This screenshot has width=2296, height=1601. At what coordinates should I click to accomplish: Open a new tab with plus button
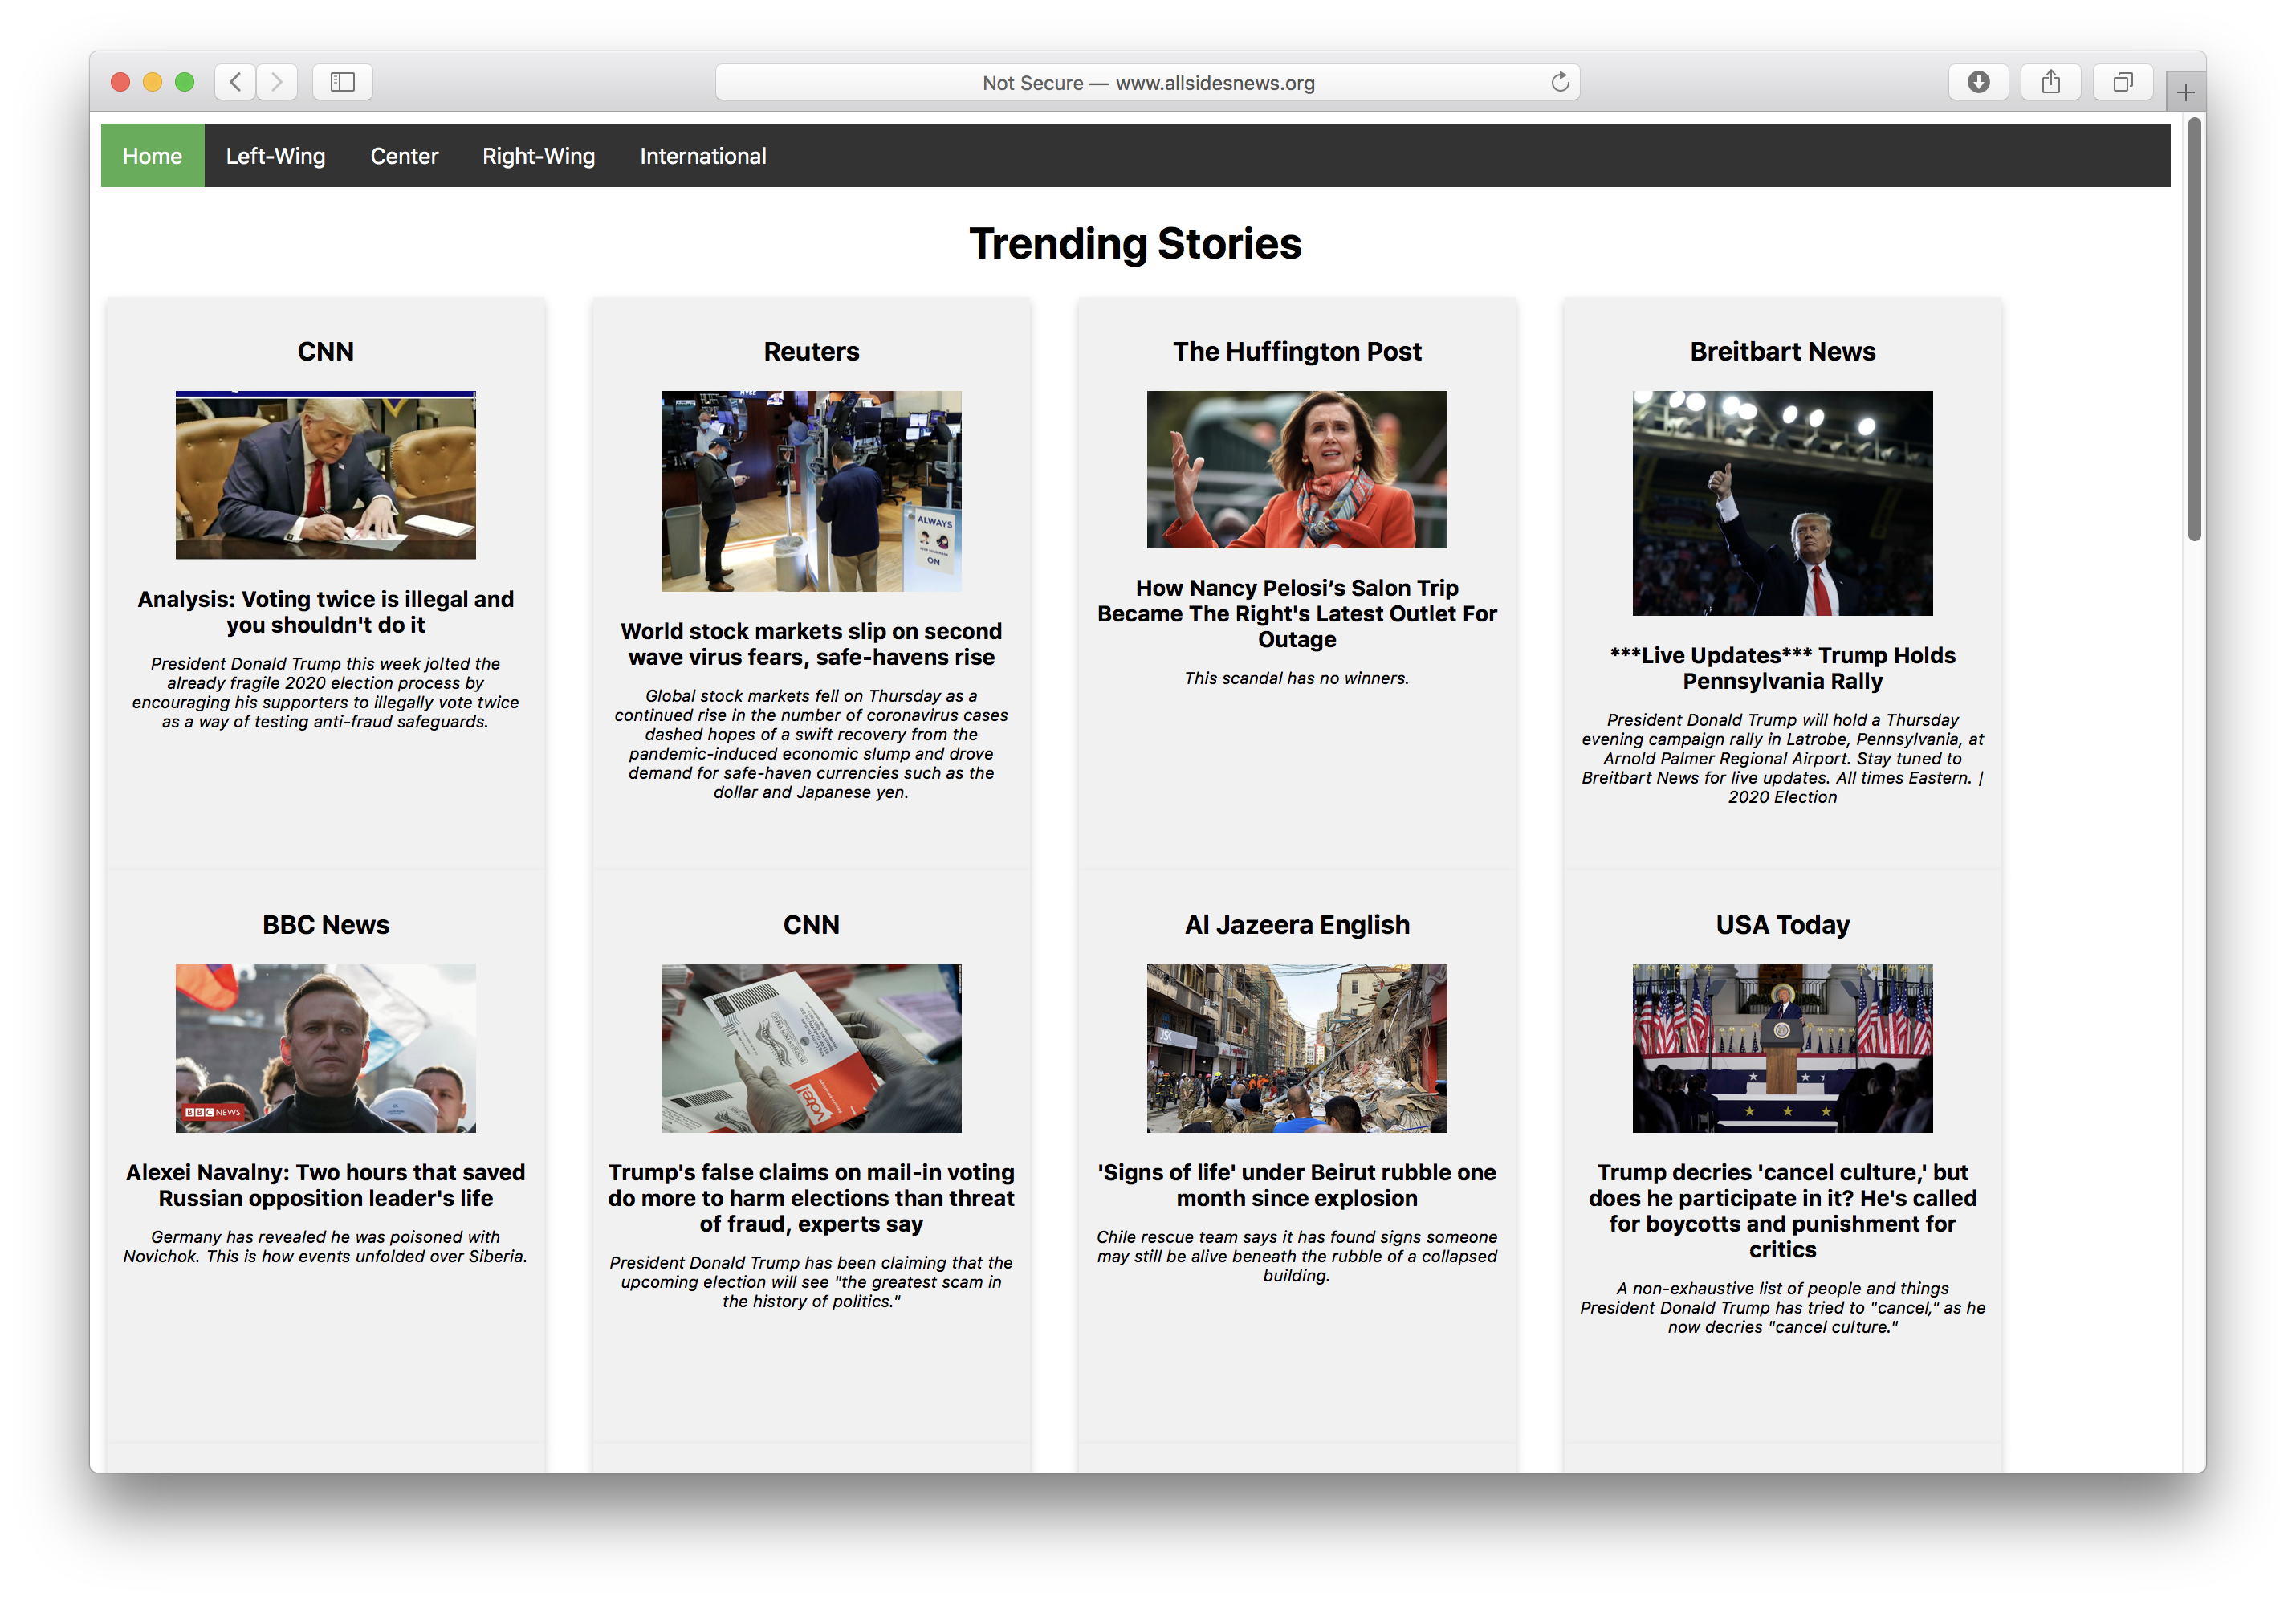[2185, 92]
